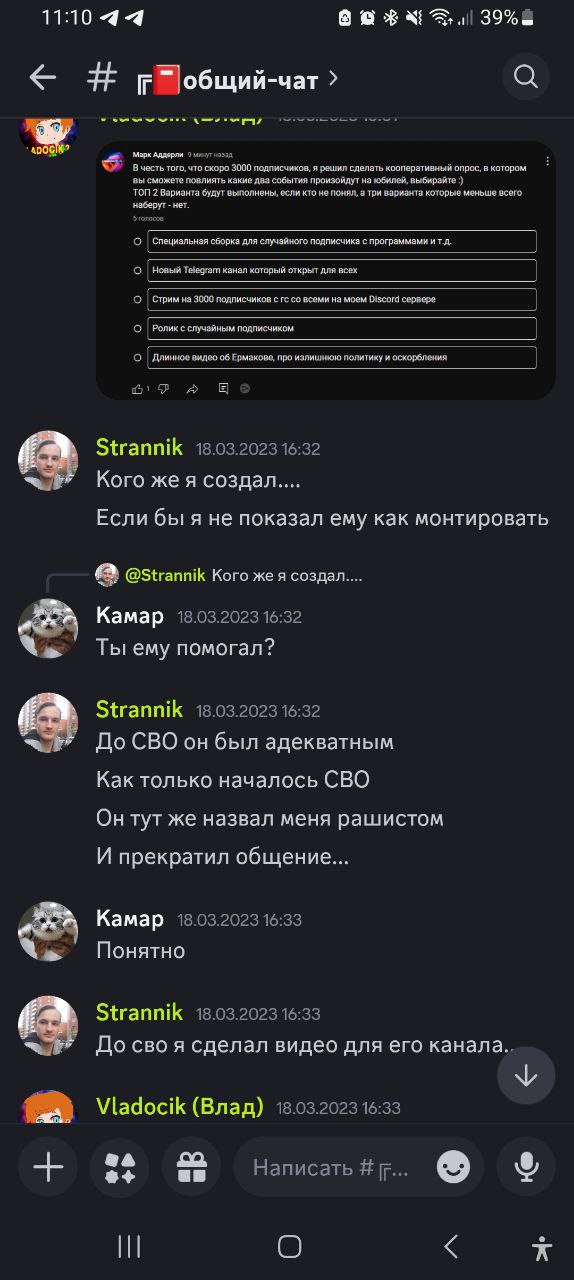This screenshot has height=1280, width=574.
Task: Tap Strannik username above До СВО message
Action: [139, 710]
